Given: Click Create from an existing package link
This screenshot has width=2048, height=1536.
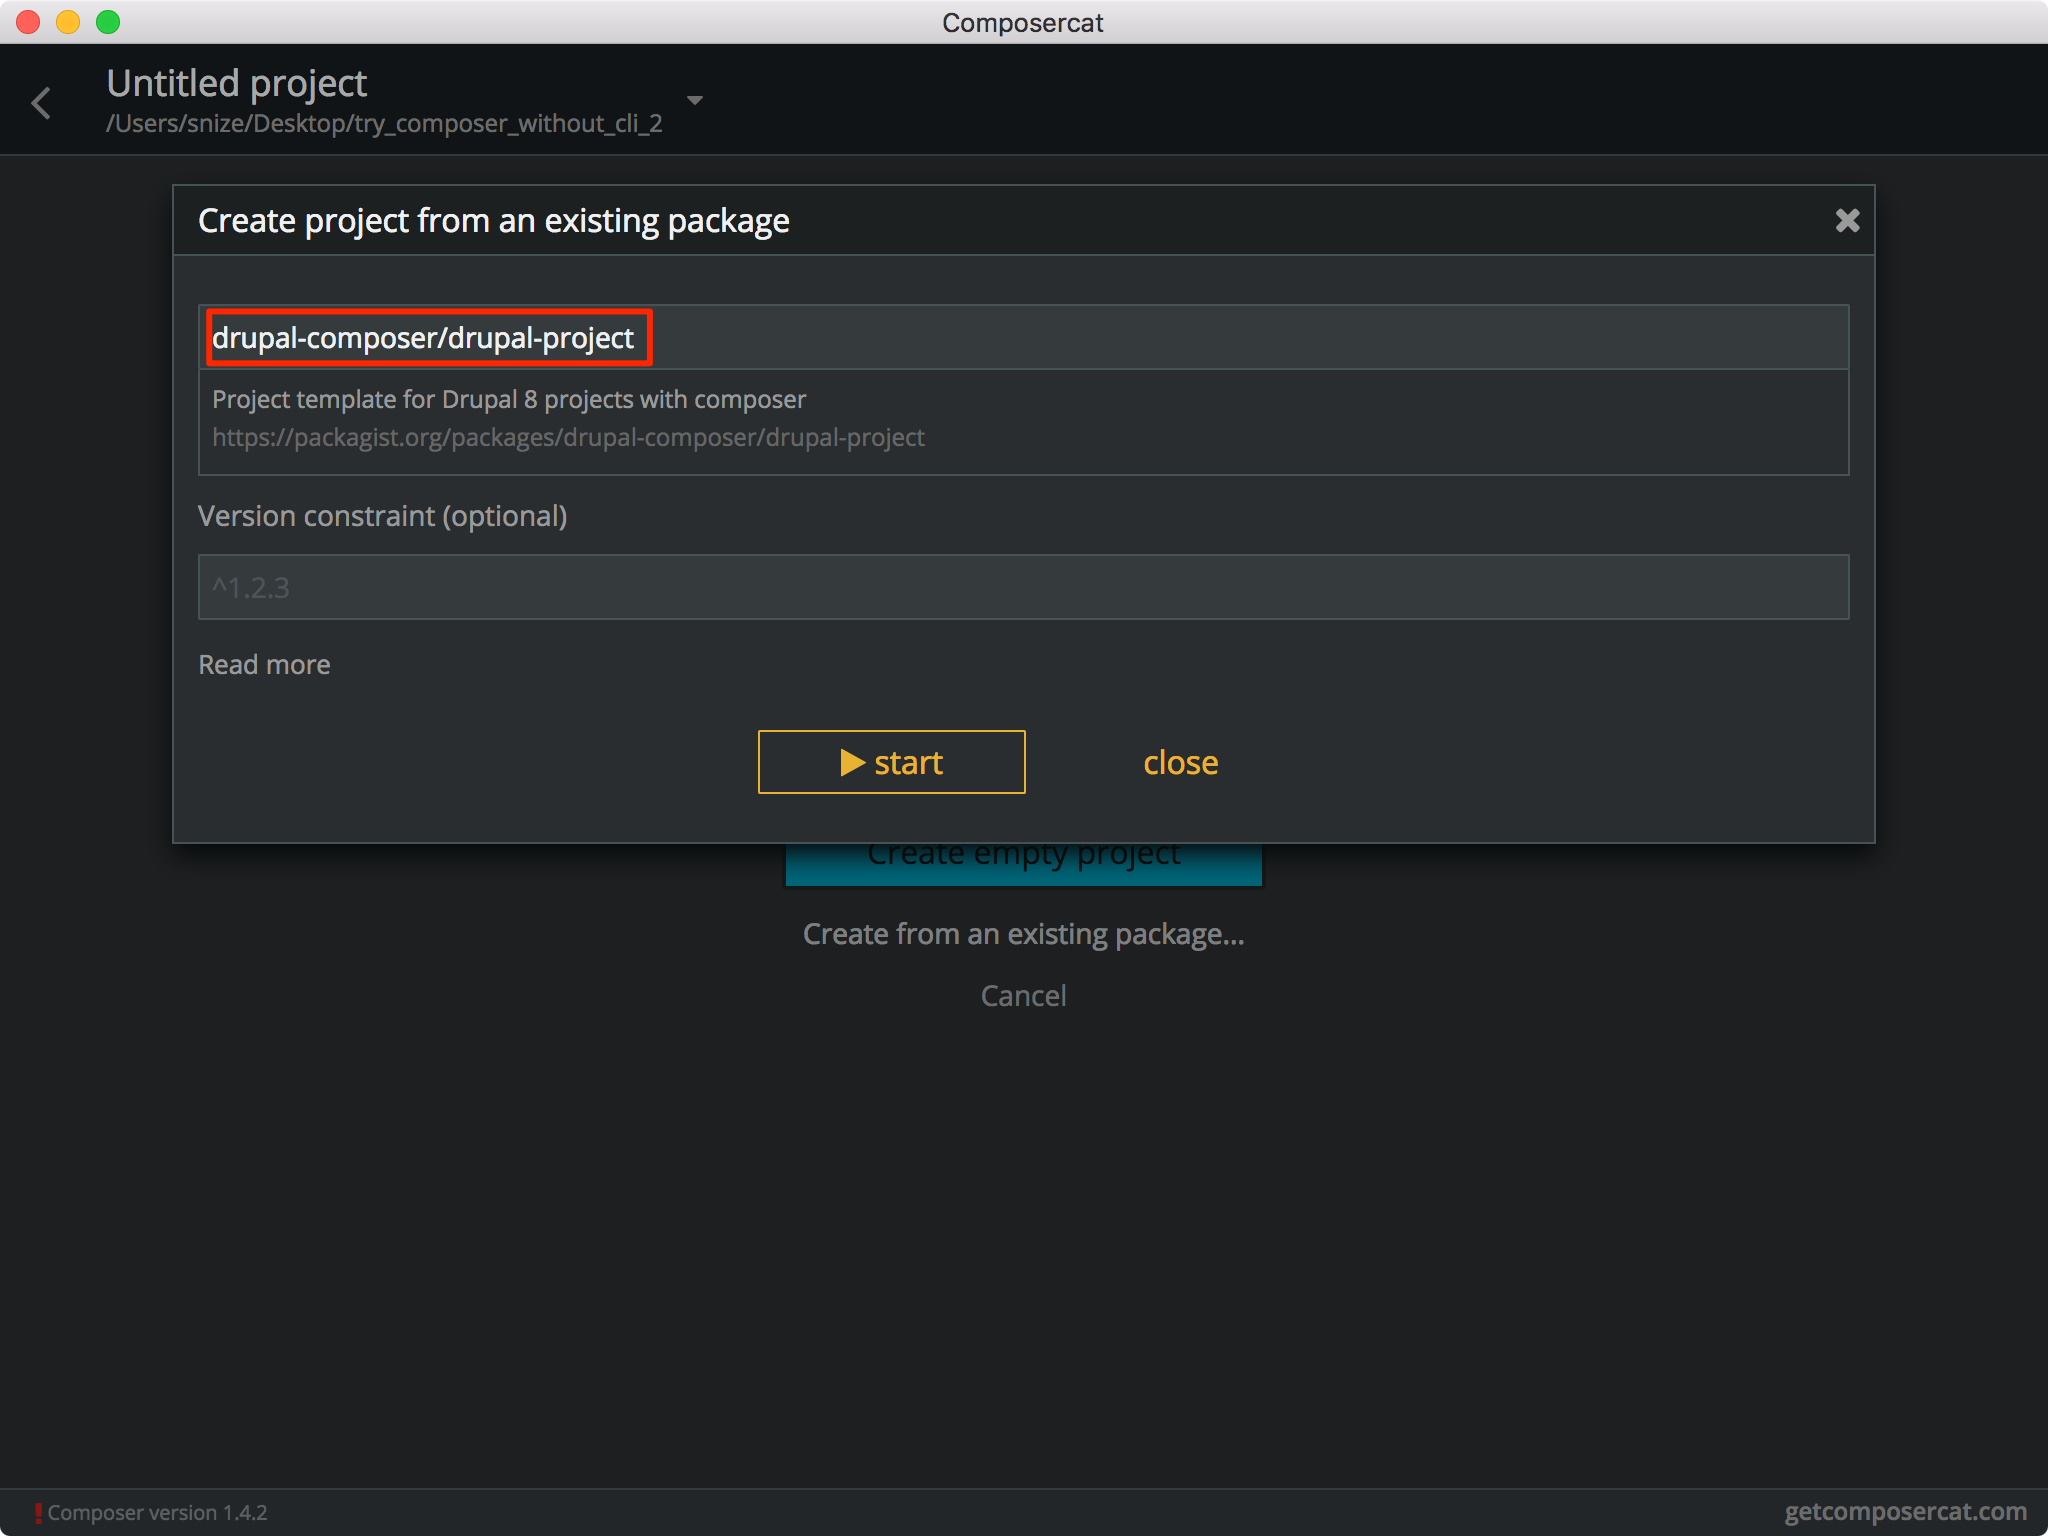Looking at the screenshot, I should tap(1023, 934).
